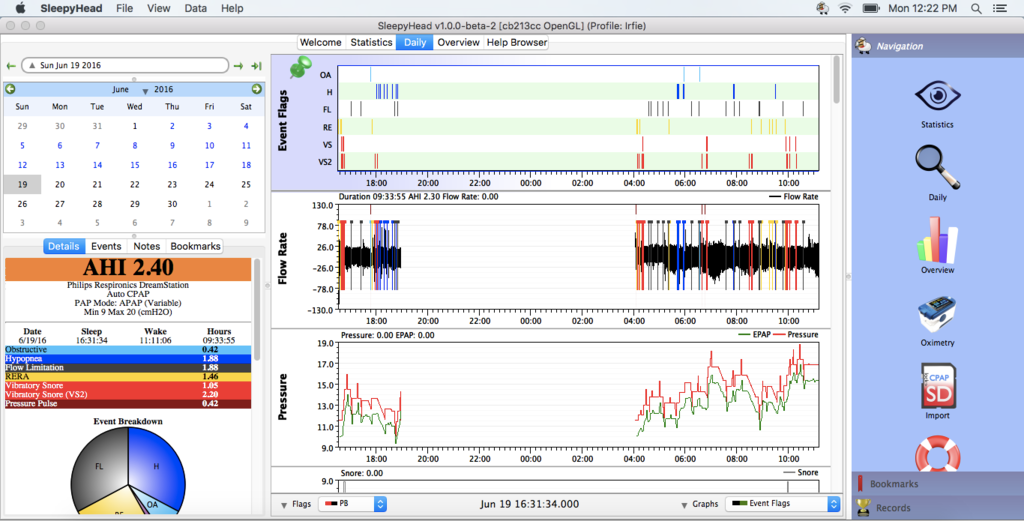The image size is (1024, 521).
Task: Switch to the Notes tab
Action: [146, 246]
